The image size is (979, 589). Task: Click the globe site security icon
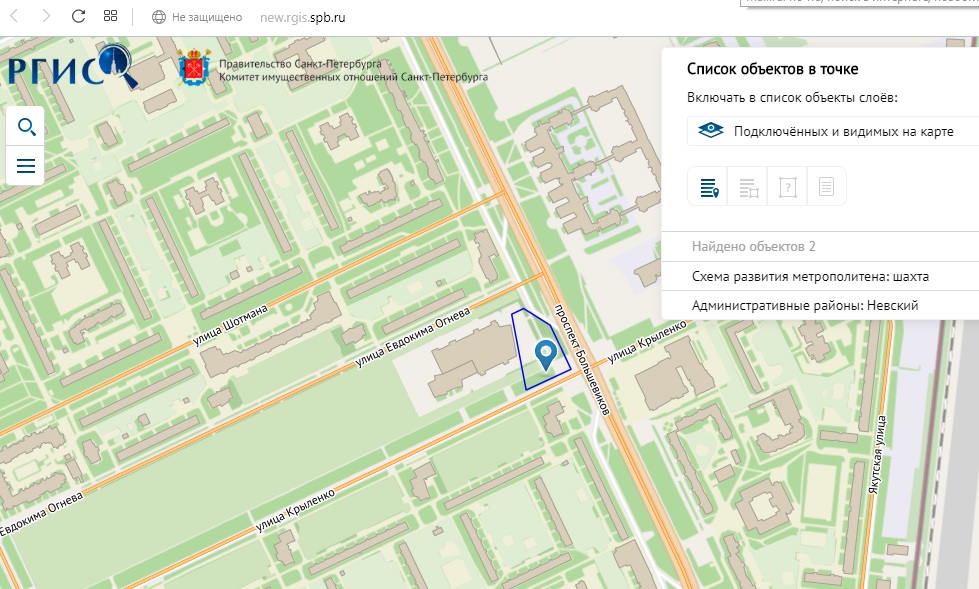click(158, 17)
